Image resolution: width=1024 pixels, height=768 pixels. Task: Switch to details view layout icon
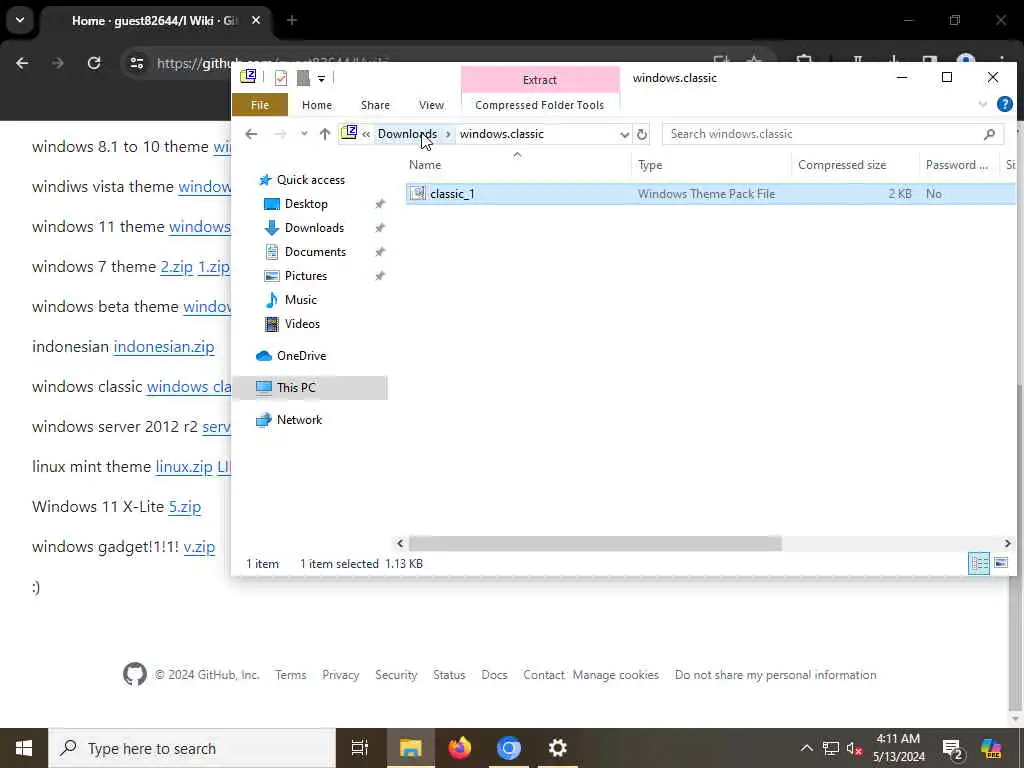click(x=978, y=563)
